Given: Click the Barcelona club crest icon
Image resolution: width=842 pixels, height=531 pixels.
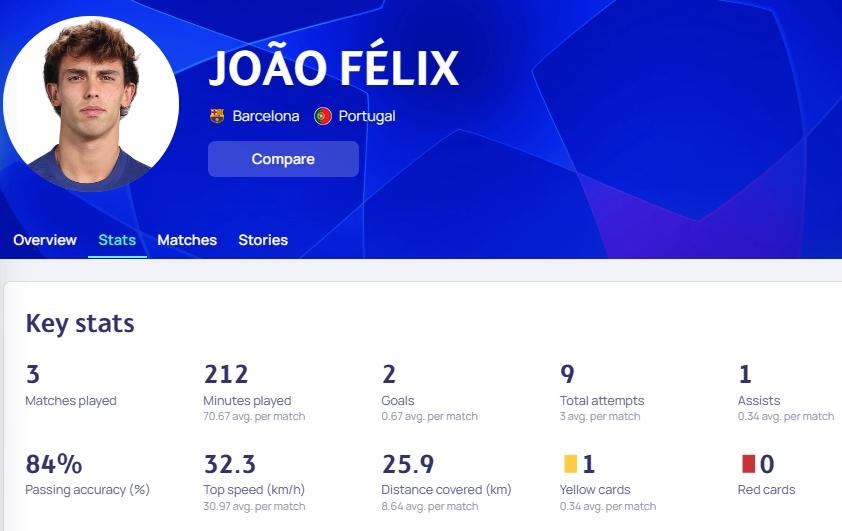Looking at the screenshot, I should coord(217,116).
